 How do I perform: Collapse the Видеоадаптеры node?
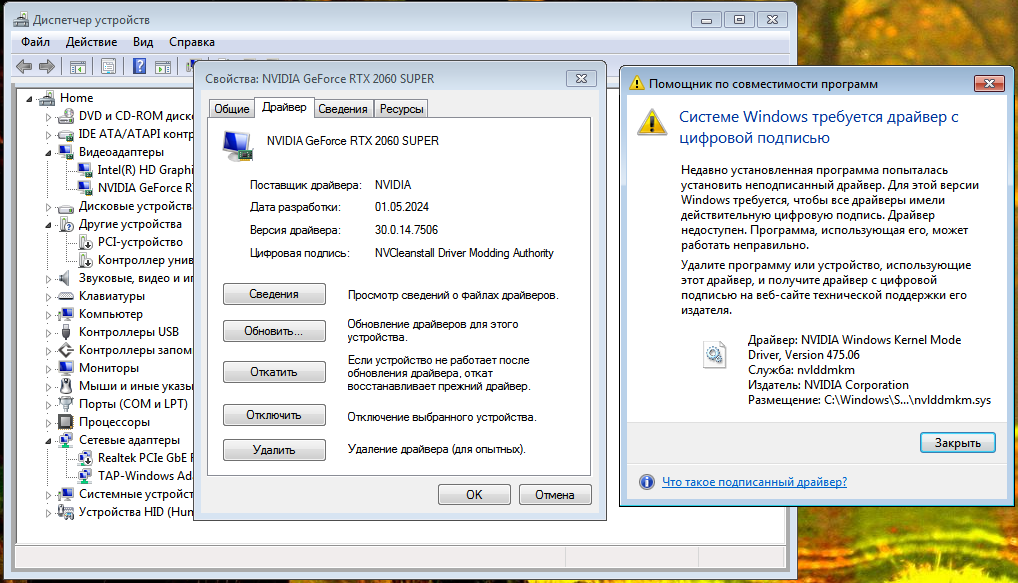point(48,153)
